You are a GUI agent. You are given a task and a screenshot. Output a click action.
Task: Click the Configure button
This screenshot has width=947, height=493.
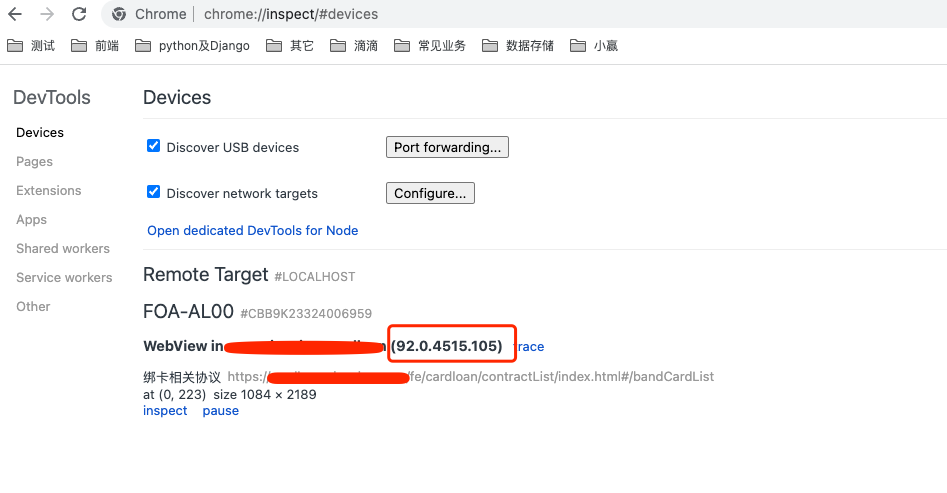[x=430, y=193]
